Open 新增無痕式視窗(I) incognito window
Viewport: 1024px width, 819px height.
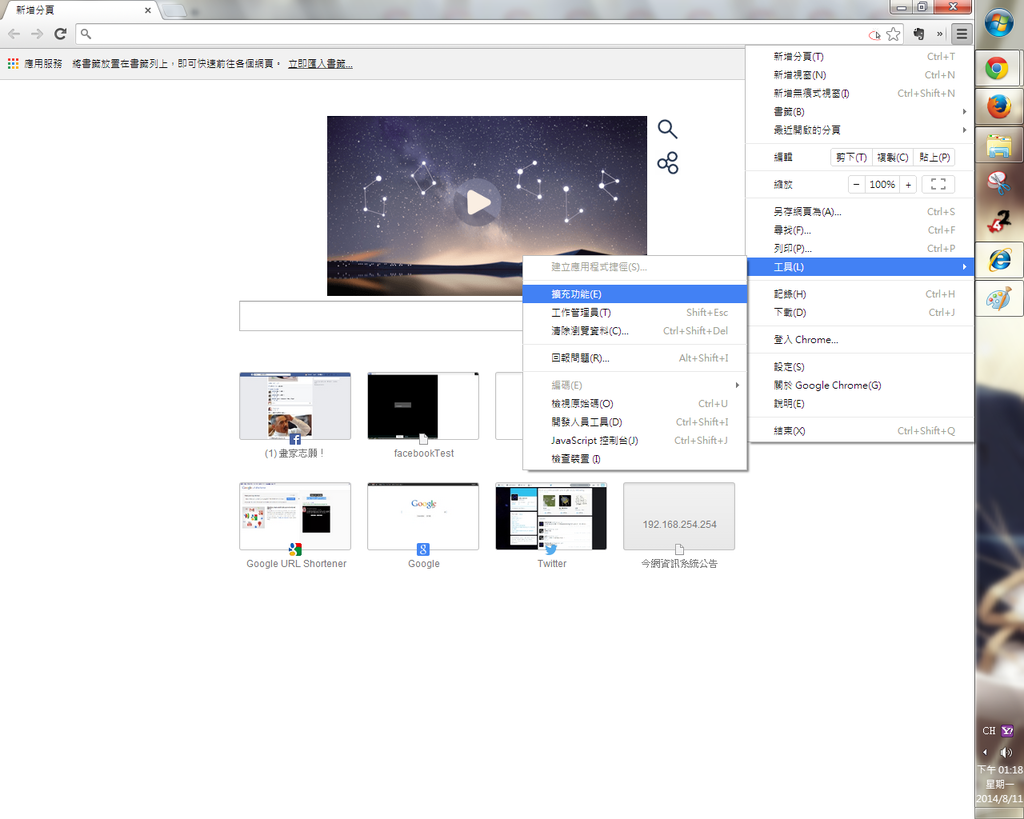coord(860,93)
